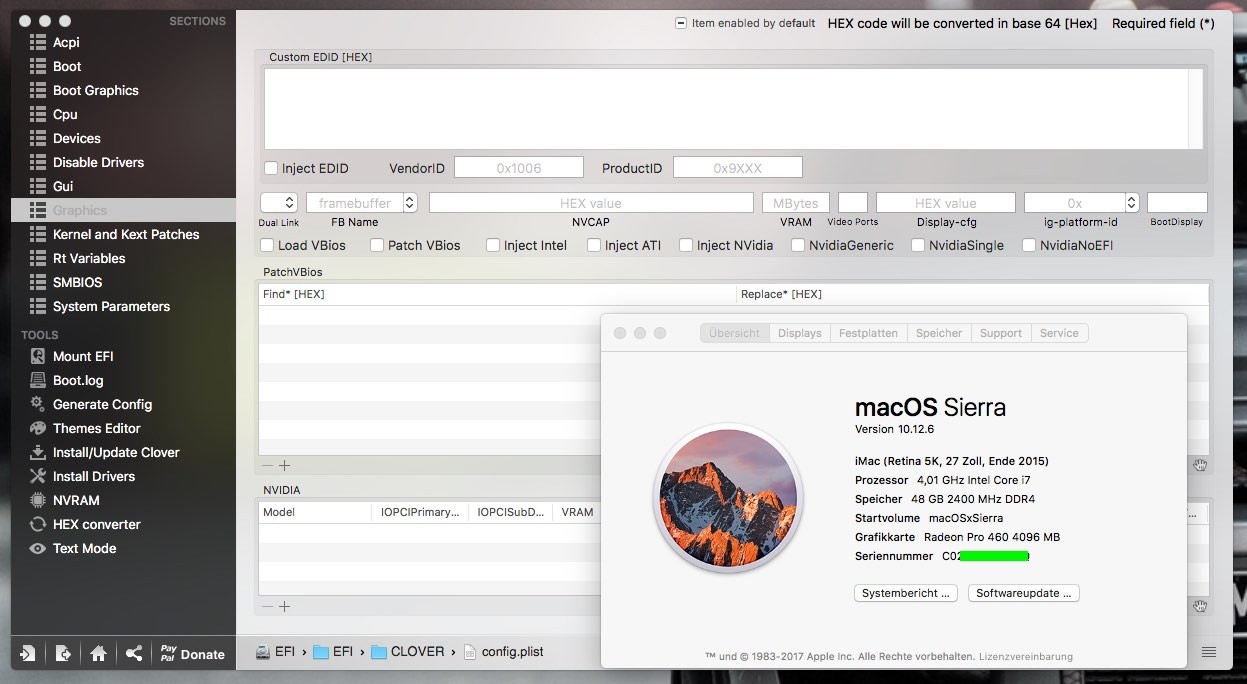Image resolution: width=1247 pixels, height=684 pixels.
Task: Enable the Inject EDID checkbox
Action: [271, 168]
